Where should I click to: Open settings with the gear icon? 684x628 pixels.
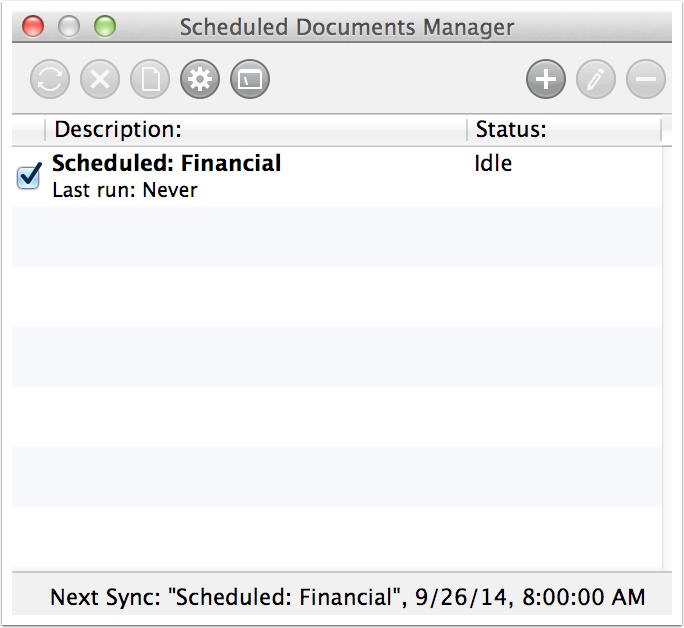point(200,79)
